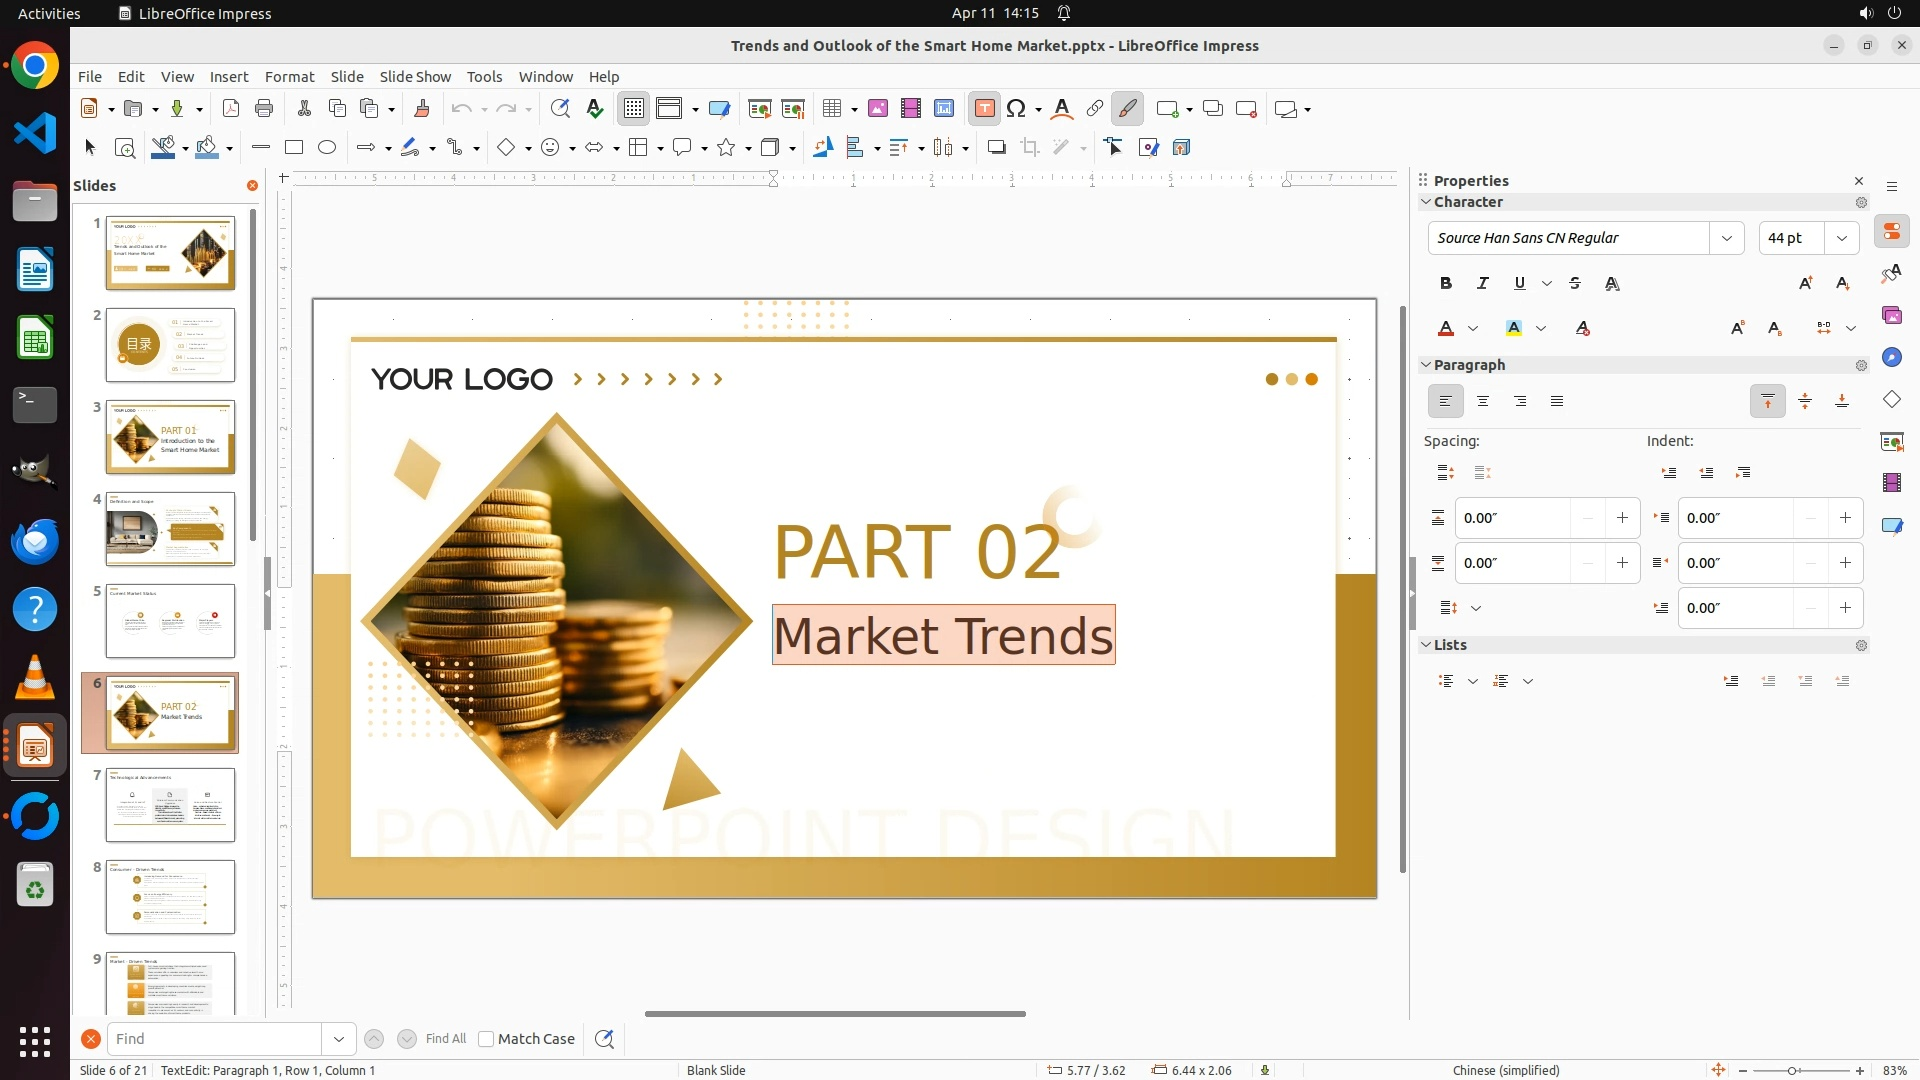Click the Export as PDF icon
1920x1080 pixels.
click(231, 109)
